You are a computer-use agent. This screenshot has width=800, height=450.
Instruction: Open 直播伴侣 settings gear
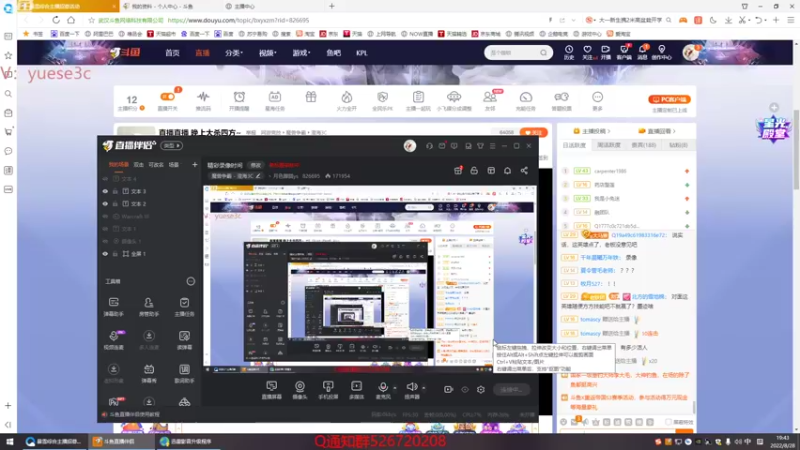tap(481, 389)
